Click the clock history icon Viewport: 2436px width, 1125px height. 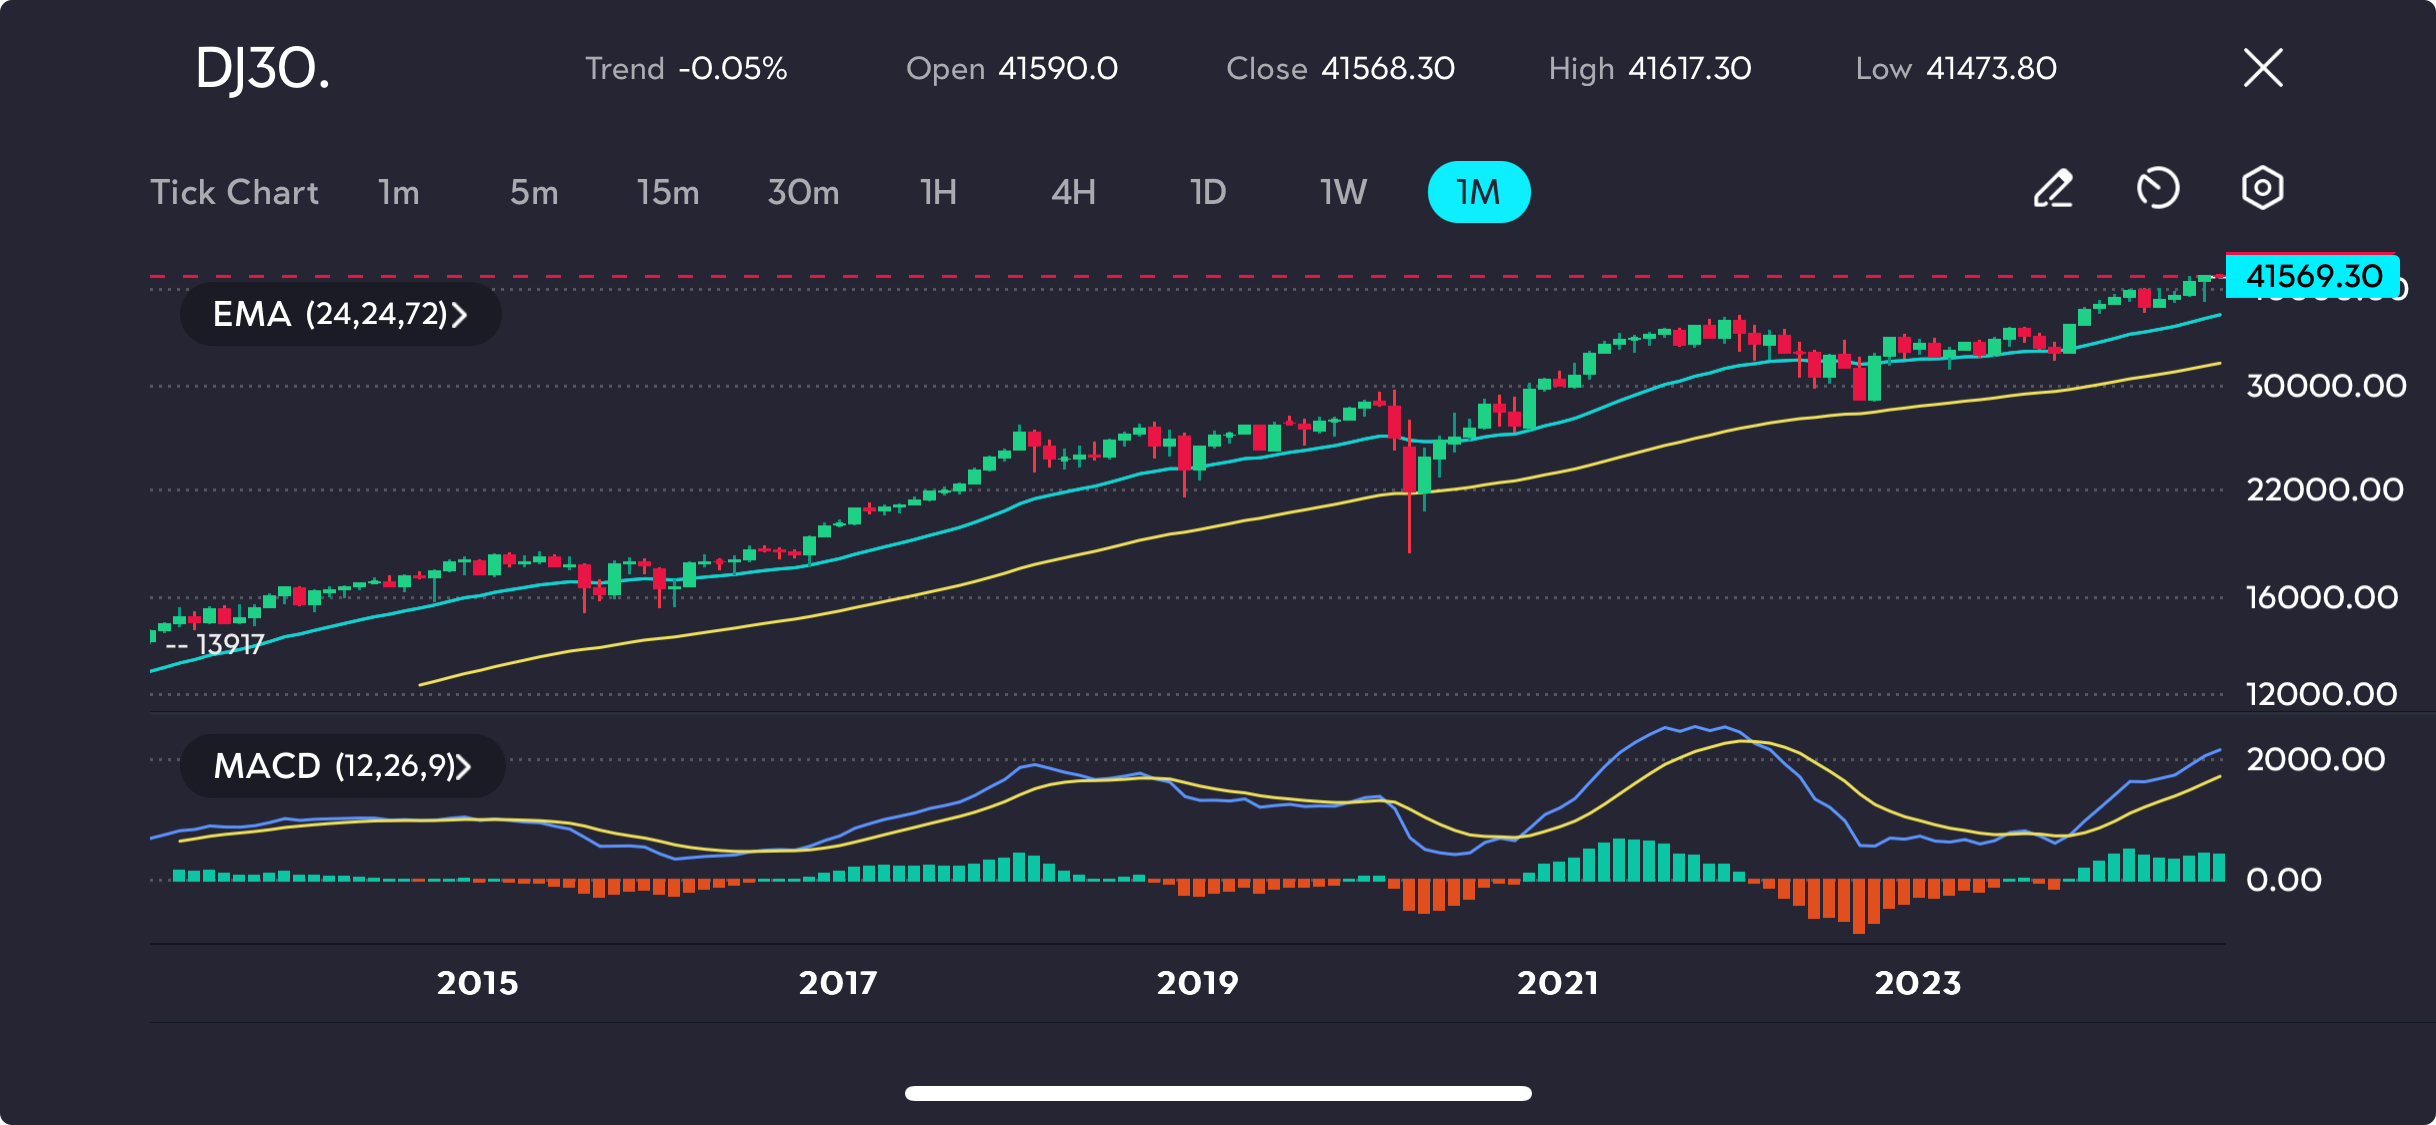pyautogui.click(x=2158, y=189)
